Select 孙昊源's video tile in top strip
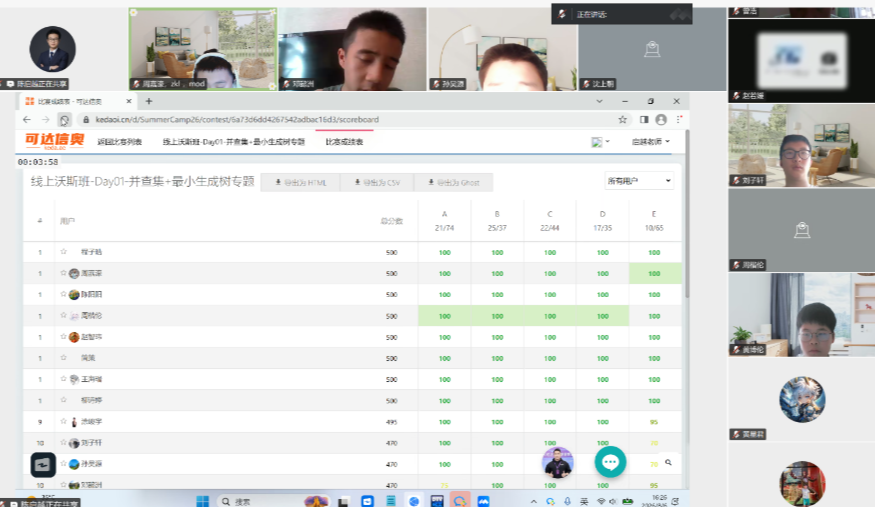Screen dimensions: 875x507 [502, 49]
